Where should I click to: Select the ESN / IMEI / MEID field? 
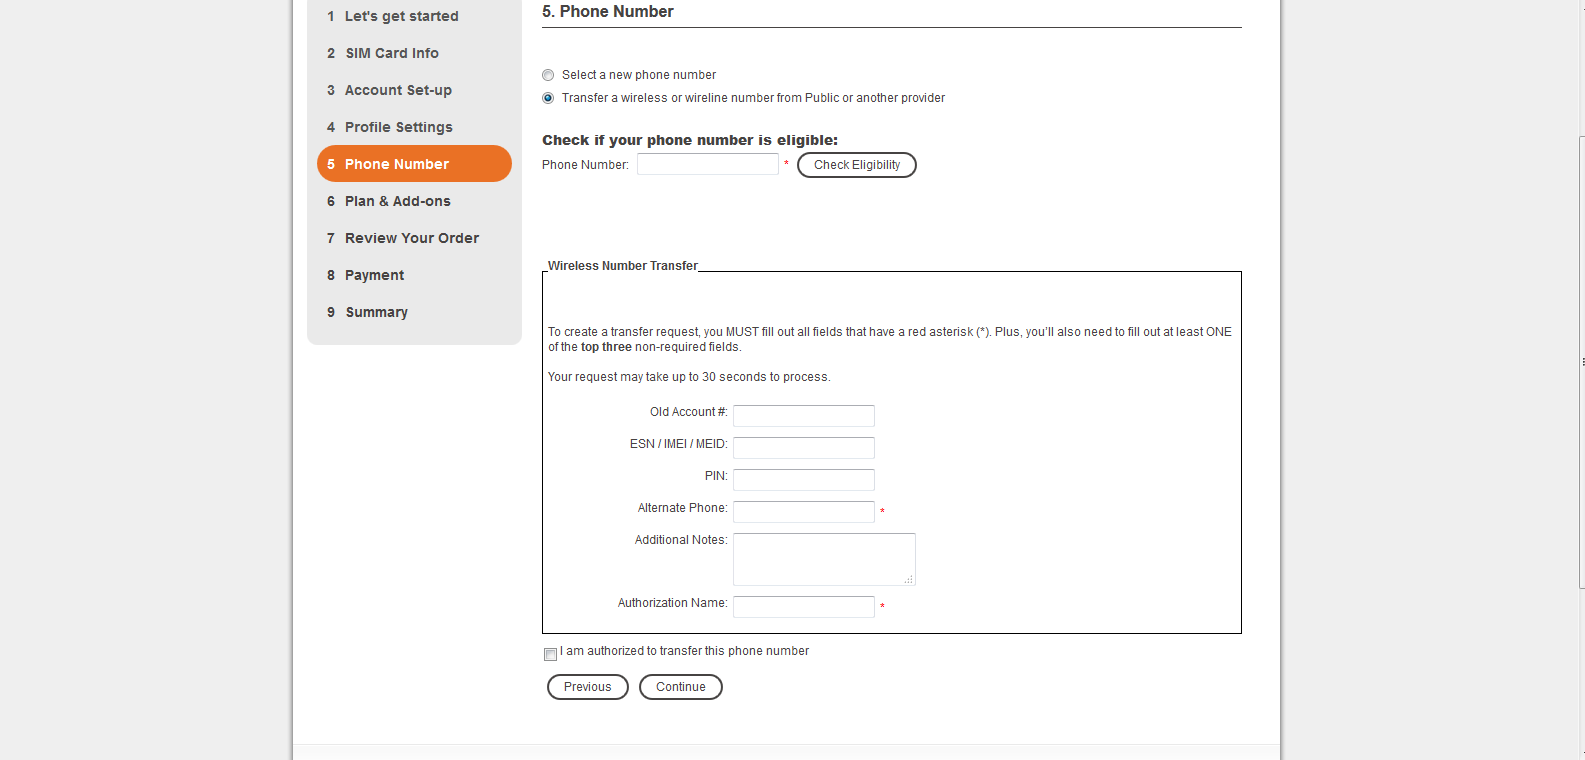803,448
